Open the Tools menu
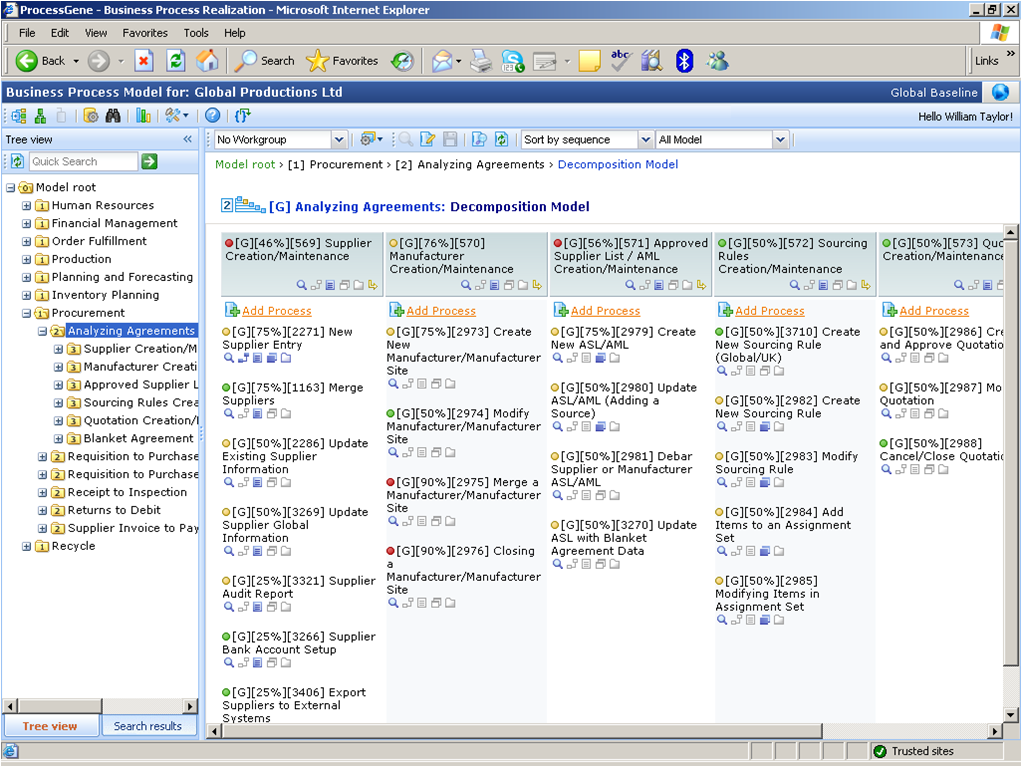 [196, 33]
